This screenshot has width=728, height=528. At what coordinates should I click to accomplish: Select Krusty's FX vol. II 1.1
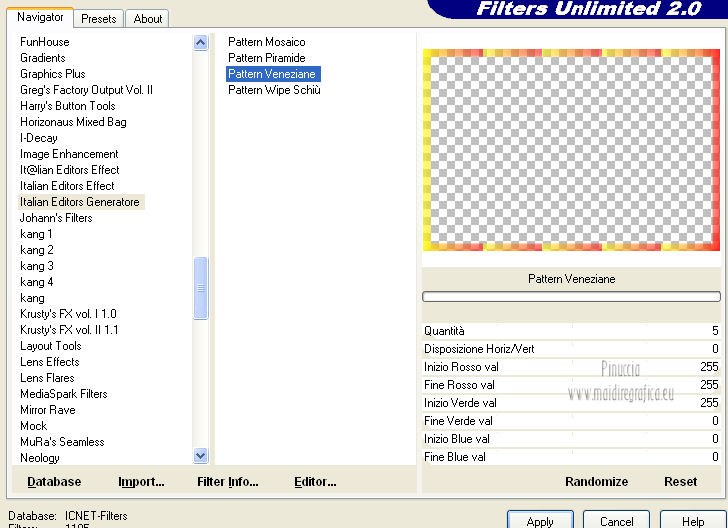(x=69, y=330)
